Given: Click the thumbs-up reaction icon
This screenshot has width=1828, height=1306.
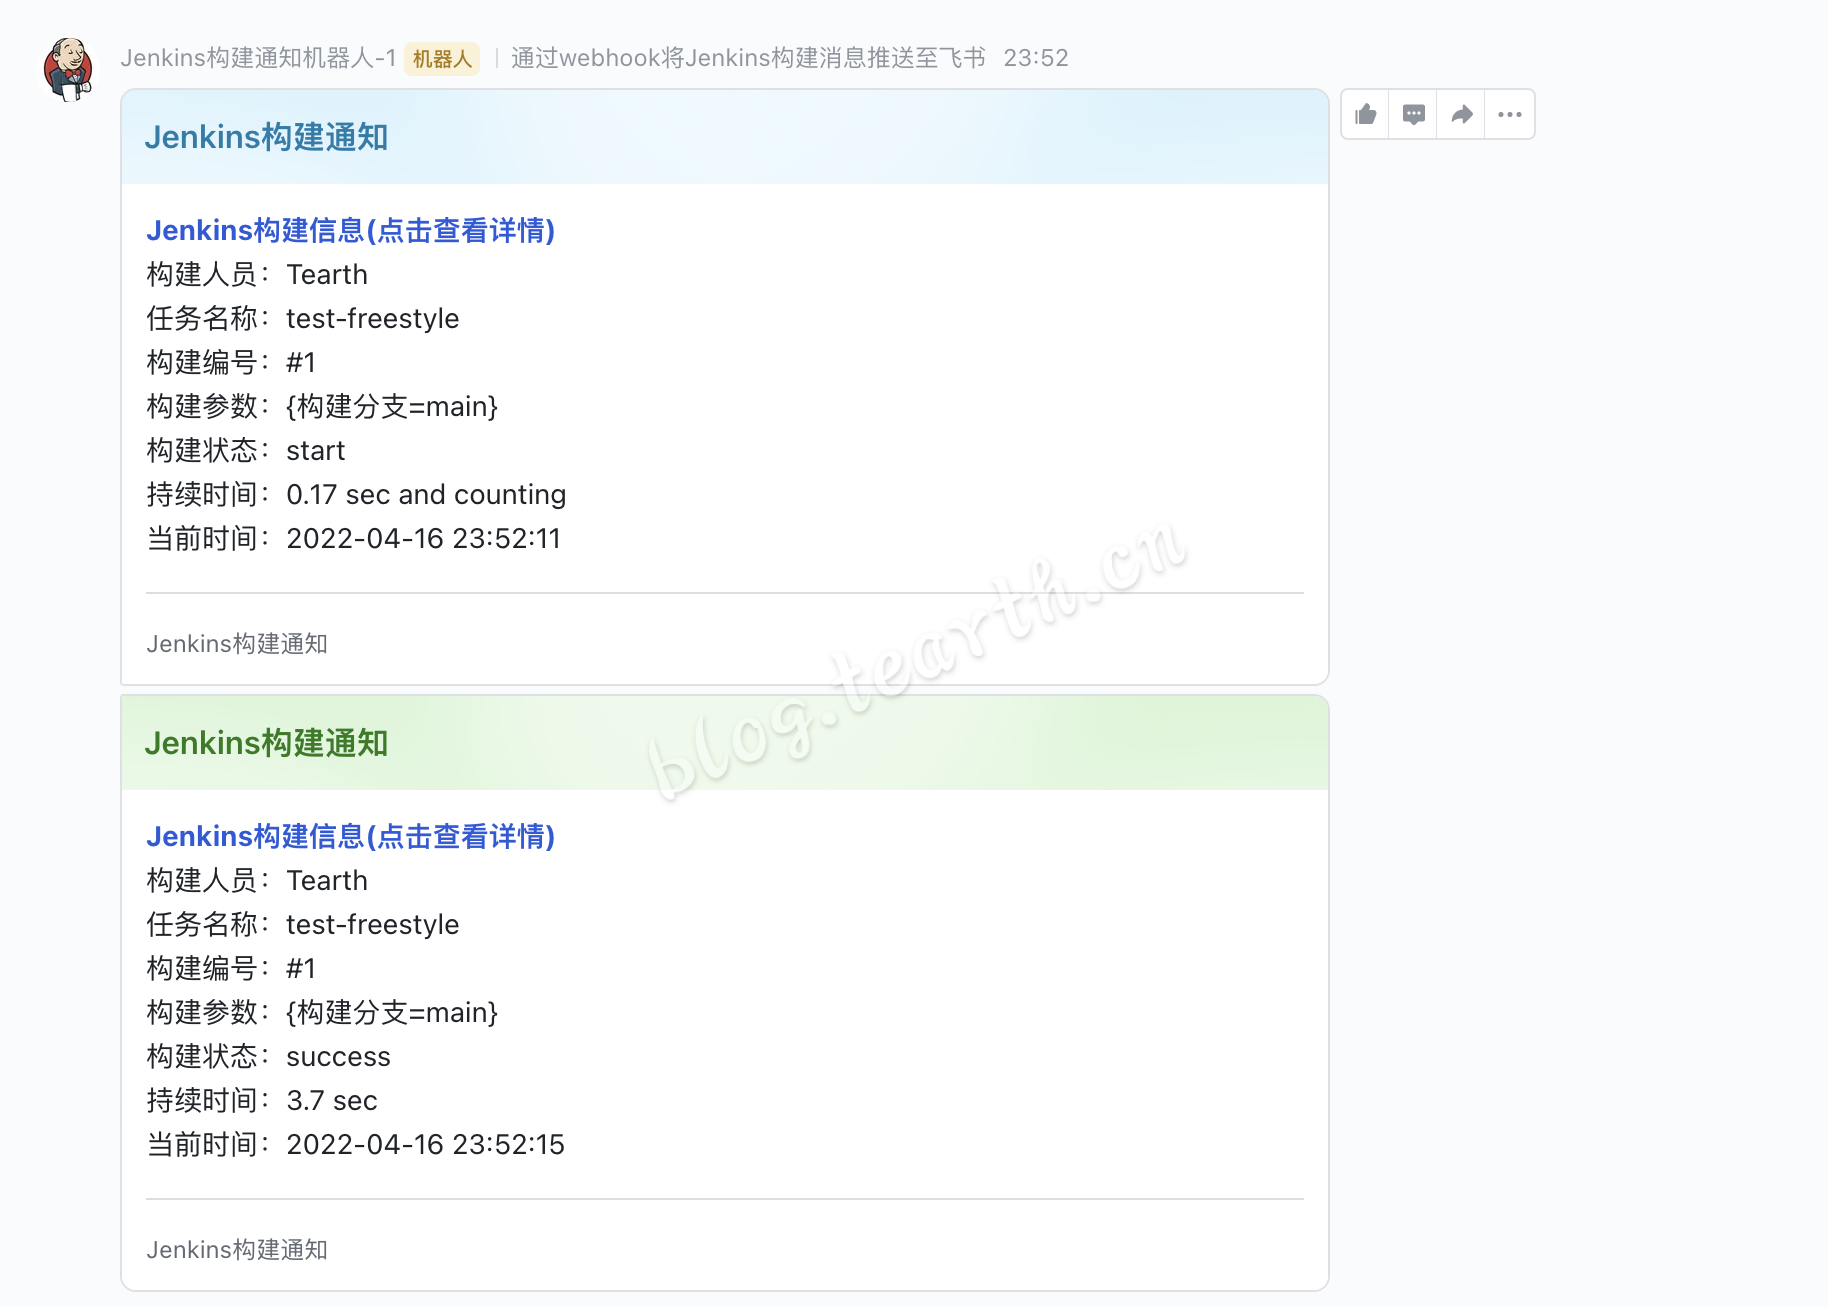Looking at the screenshot, I should click(x=1365, y=114).
